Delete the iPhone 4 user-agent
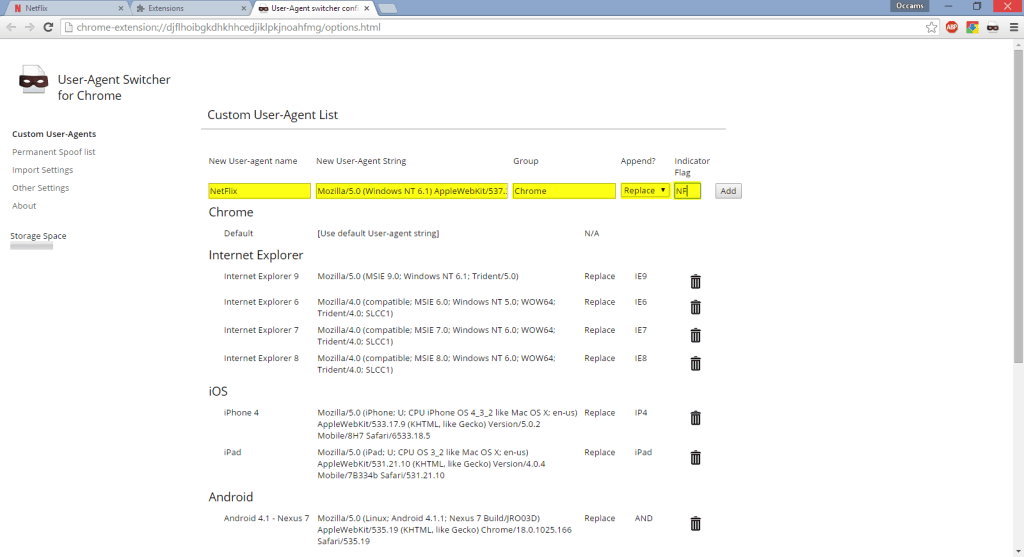Image resolution: width=1024 pixels, height=557 pixels. (x=696, y=418)
